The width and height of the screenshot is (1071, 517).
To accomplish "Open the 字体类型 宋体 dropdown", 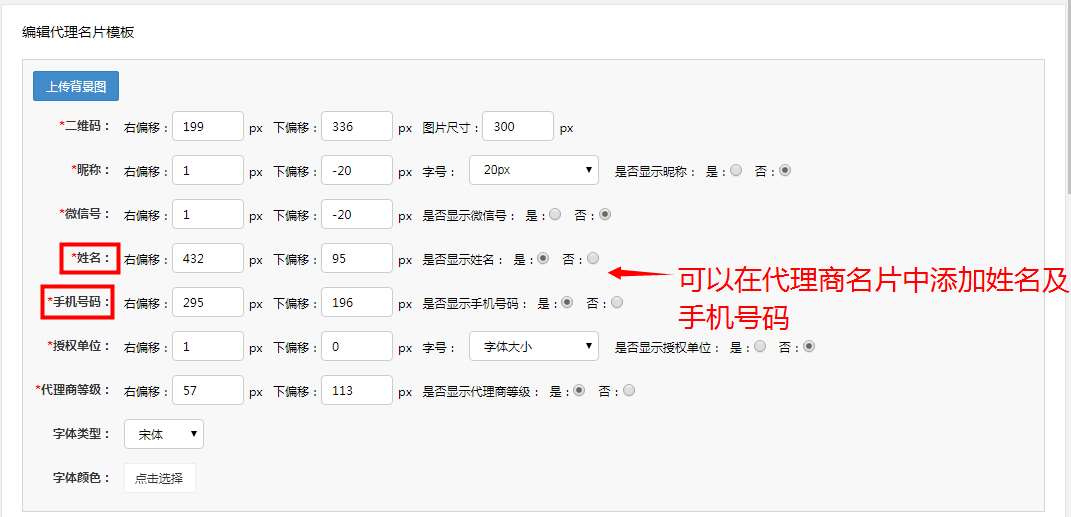I will point(164,434).
